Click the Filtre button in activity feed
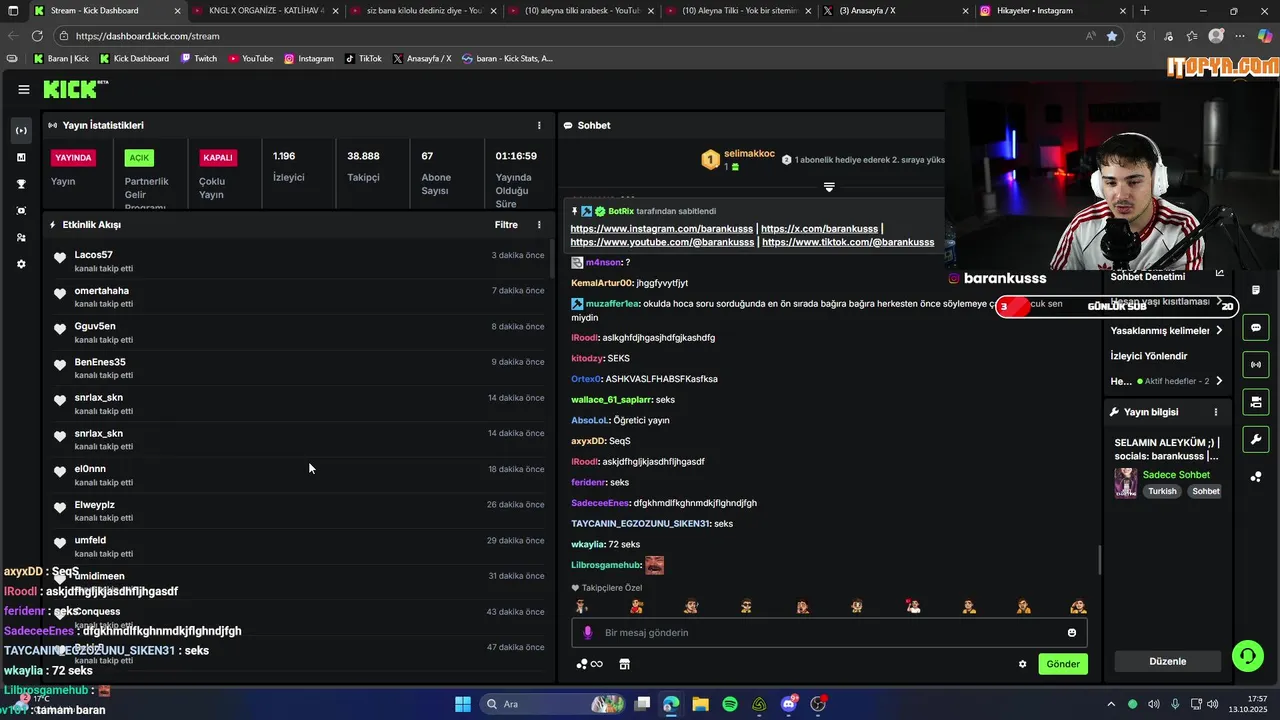1280x720 pixels. (x=506, y=225)
